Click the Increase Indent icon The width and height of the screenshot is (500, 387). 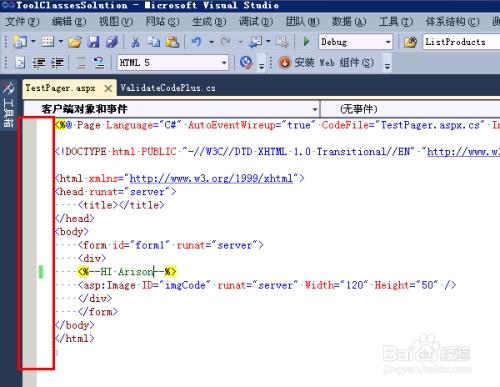(57, 63)
